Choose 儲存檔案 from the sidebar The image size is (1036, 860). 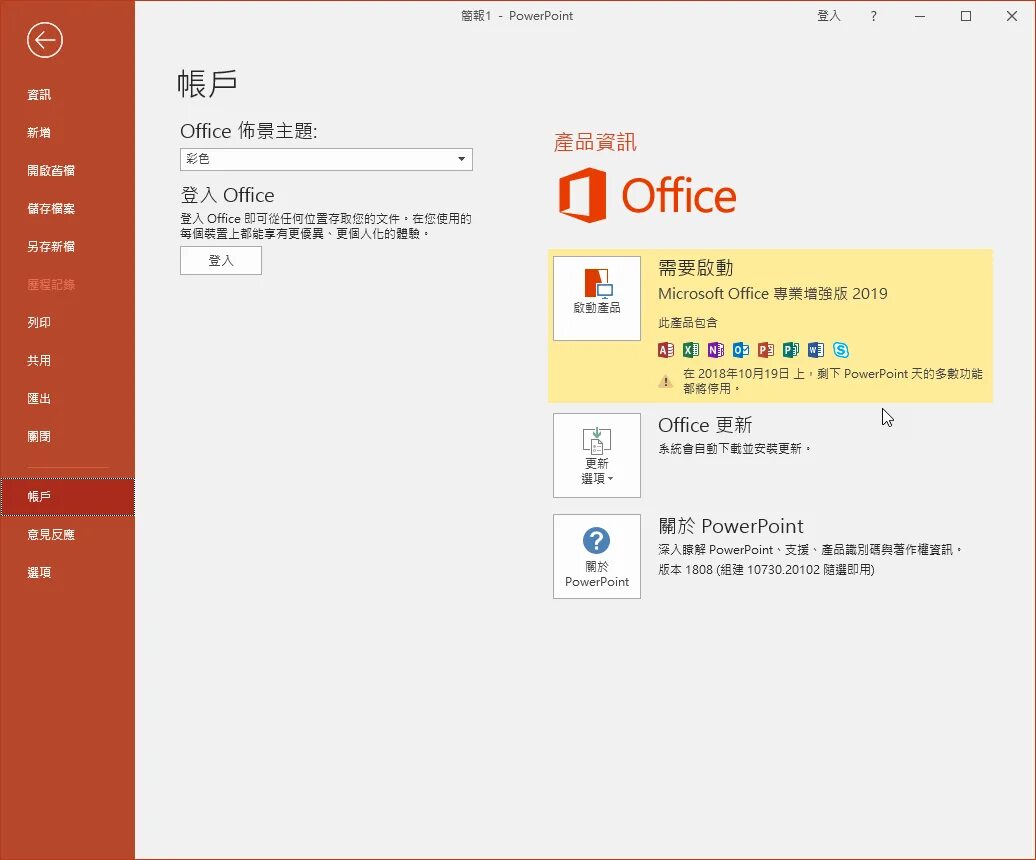point(51,209)
